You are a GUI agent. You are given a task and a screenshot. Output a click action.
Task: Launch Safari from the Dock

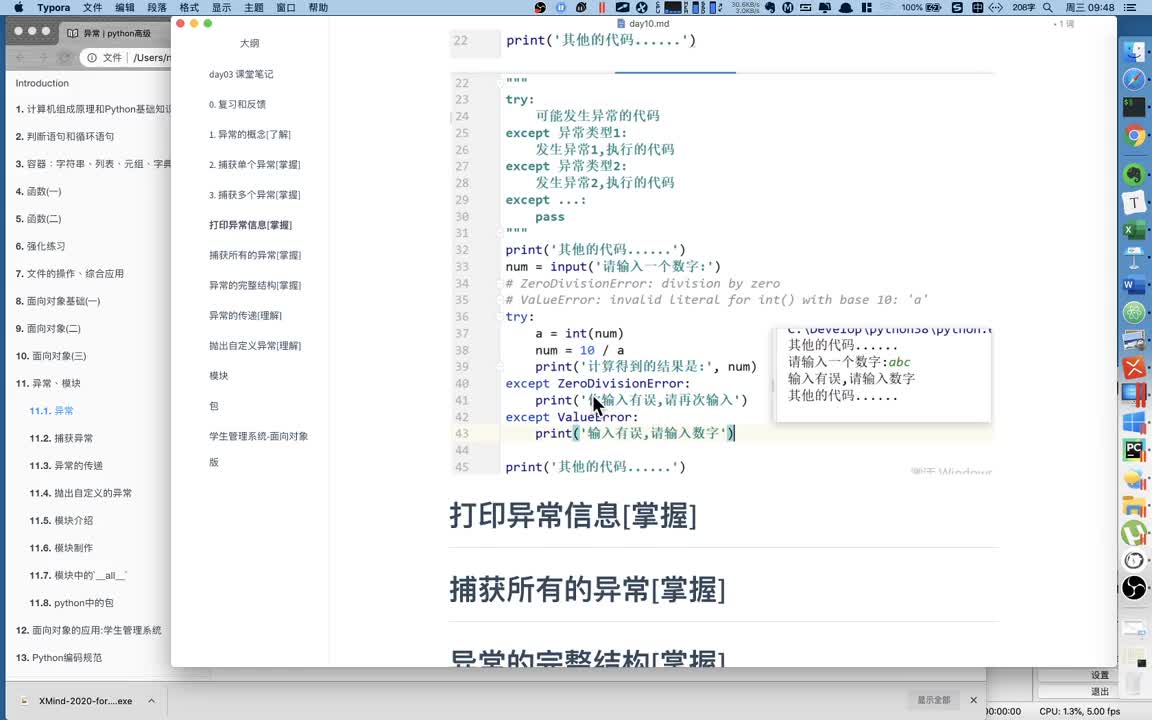1134,79
